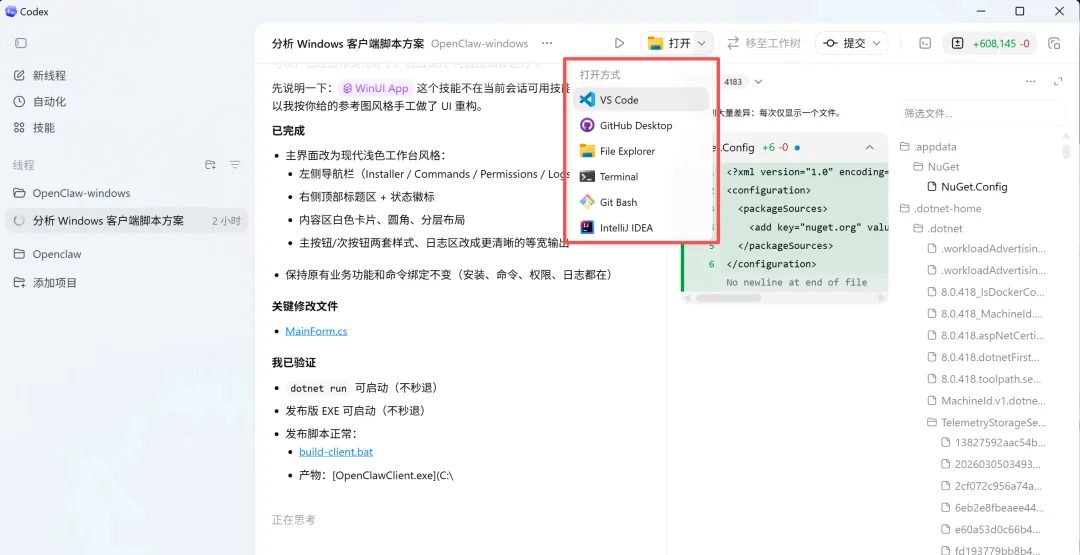This screenshot has width=1080, height=555.
Task: Open thread 分析 Windows 客户端脚本方案 in sidebar
Action: [127, 221]
